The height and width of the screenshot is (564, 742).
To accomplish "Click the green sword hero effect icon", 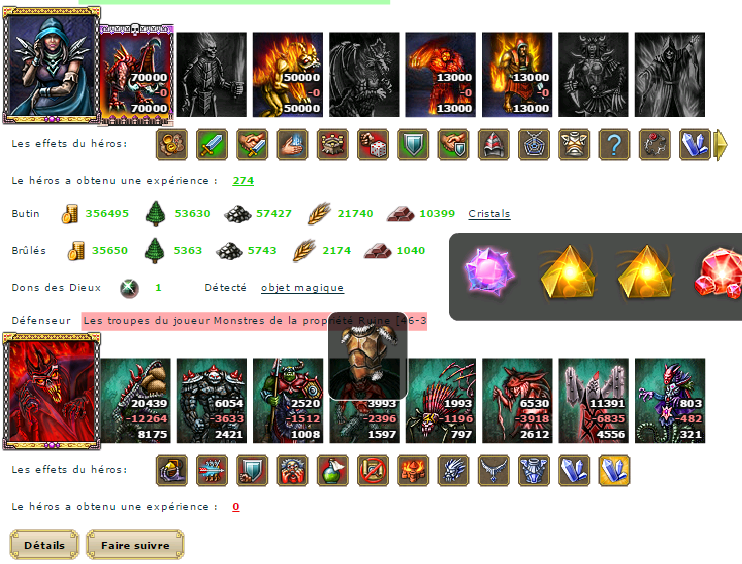I will [x=212, y=144].
